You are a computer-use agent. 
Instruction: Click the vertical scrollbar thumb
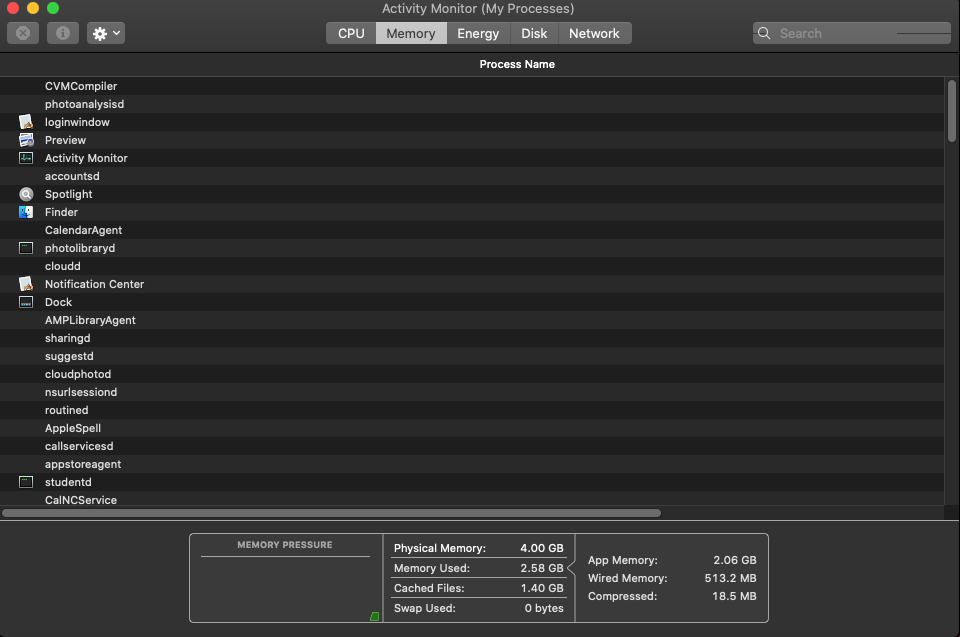tap(951, 111)
